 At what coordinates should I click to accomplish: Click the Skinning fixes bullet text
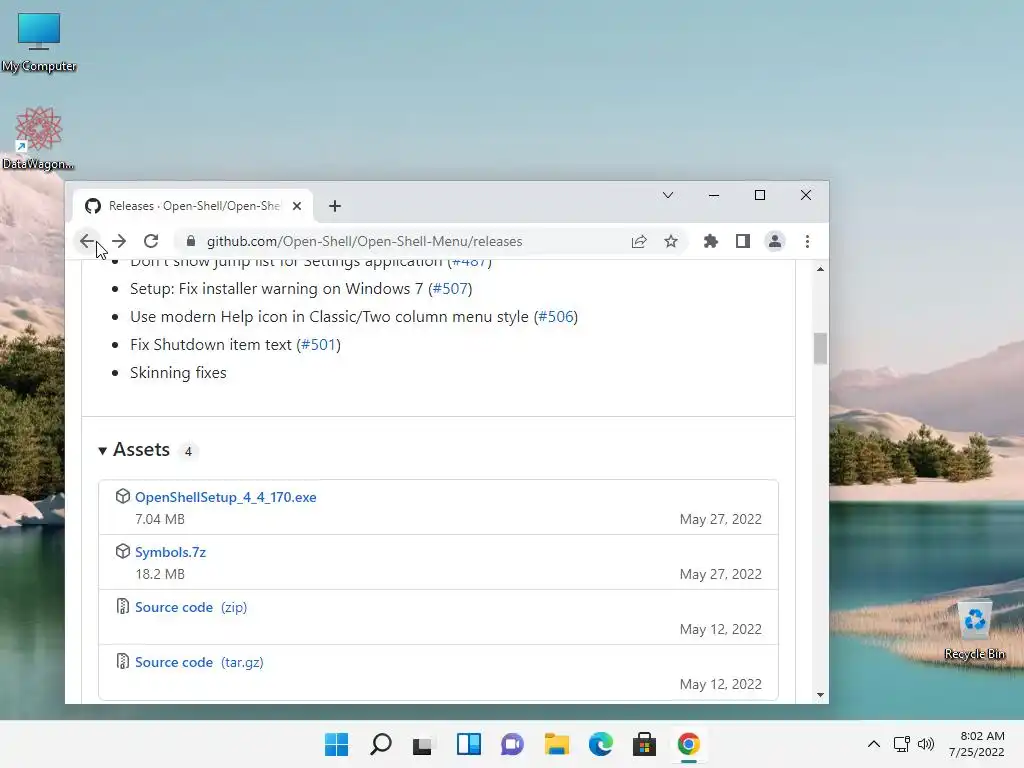point(178,373)
